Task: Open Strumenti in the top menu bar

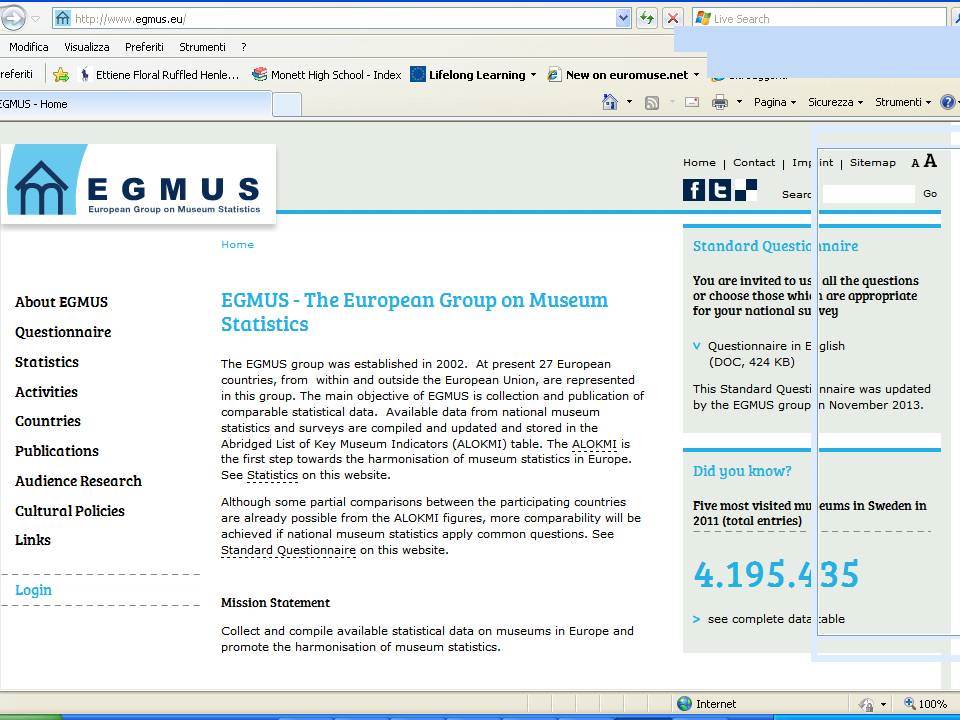Action: coord(202,47)
